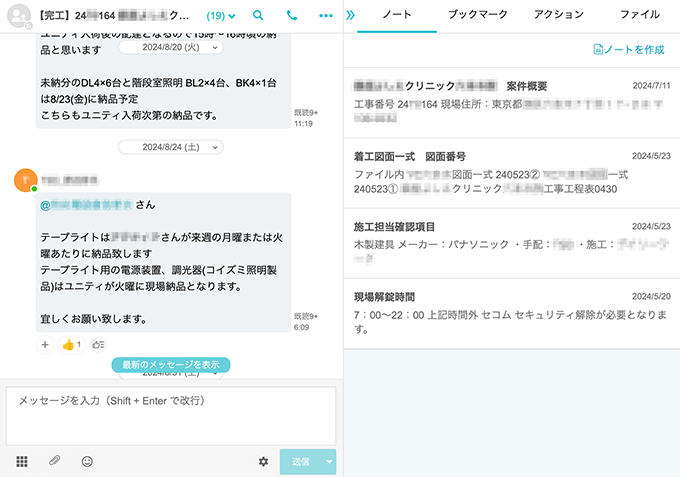
Task: Expand the 2024/8/24 (土) date dropdown
Action: pyautogui.click(x=171, y=147)
